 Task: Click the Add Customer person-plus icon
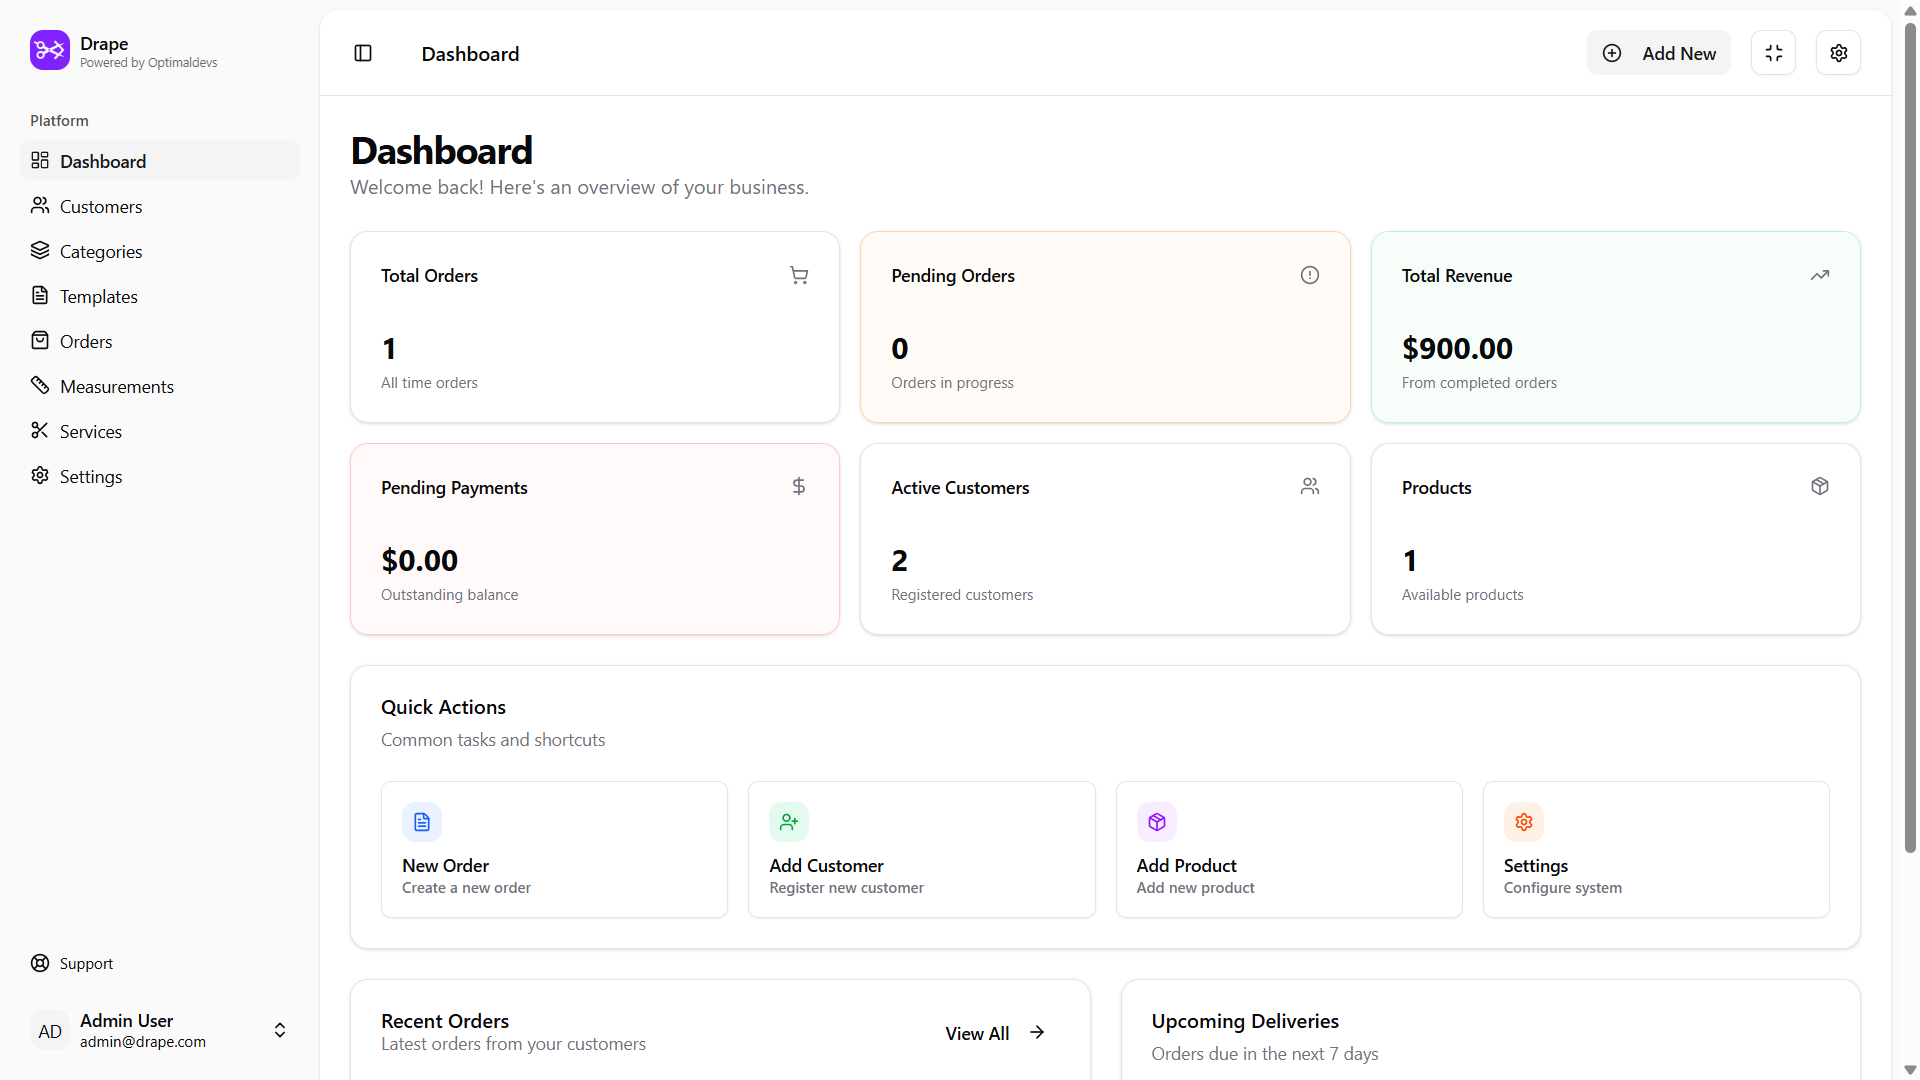(788, 822)
